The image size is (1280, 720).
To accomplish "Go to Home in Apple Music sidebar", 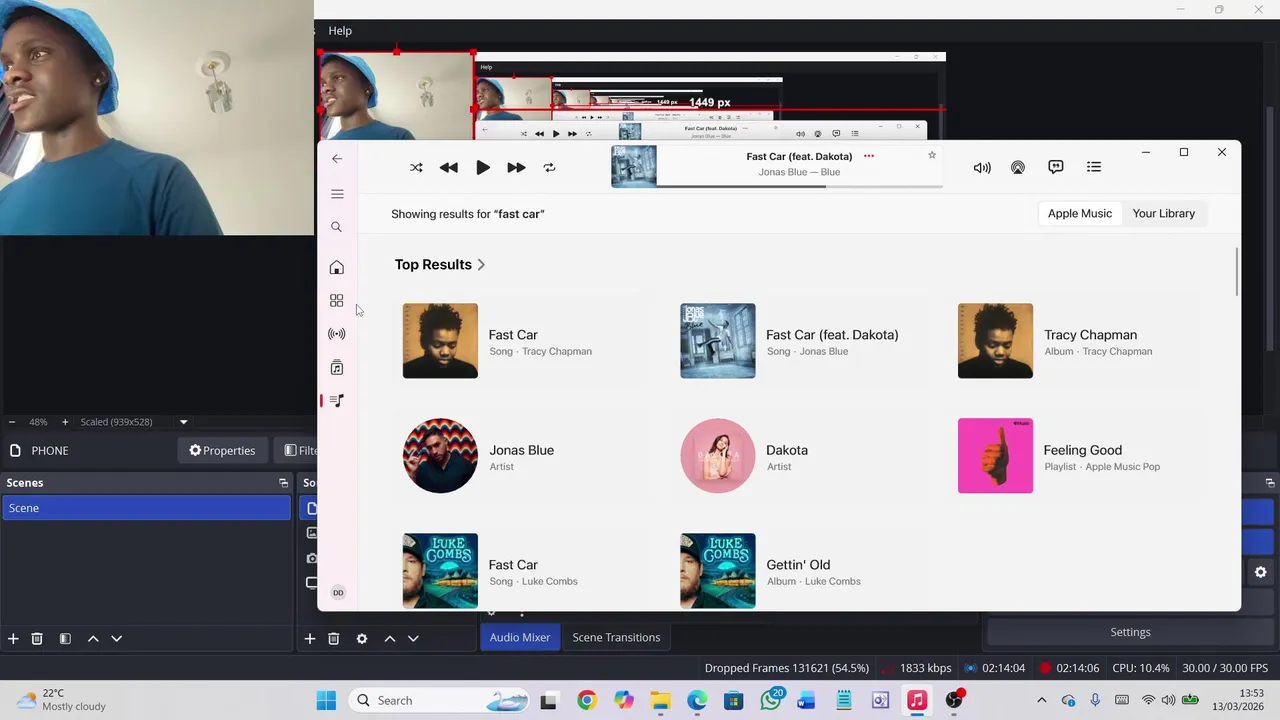I will [337, 267].
